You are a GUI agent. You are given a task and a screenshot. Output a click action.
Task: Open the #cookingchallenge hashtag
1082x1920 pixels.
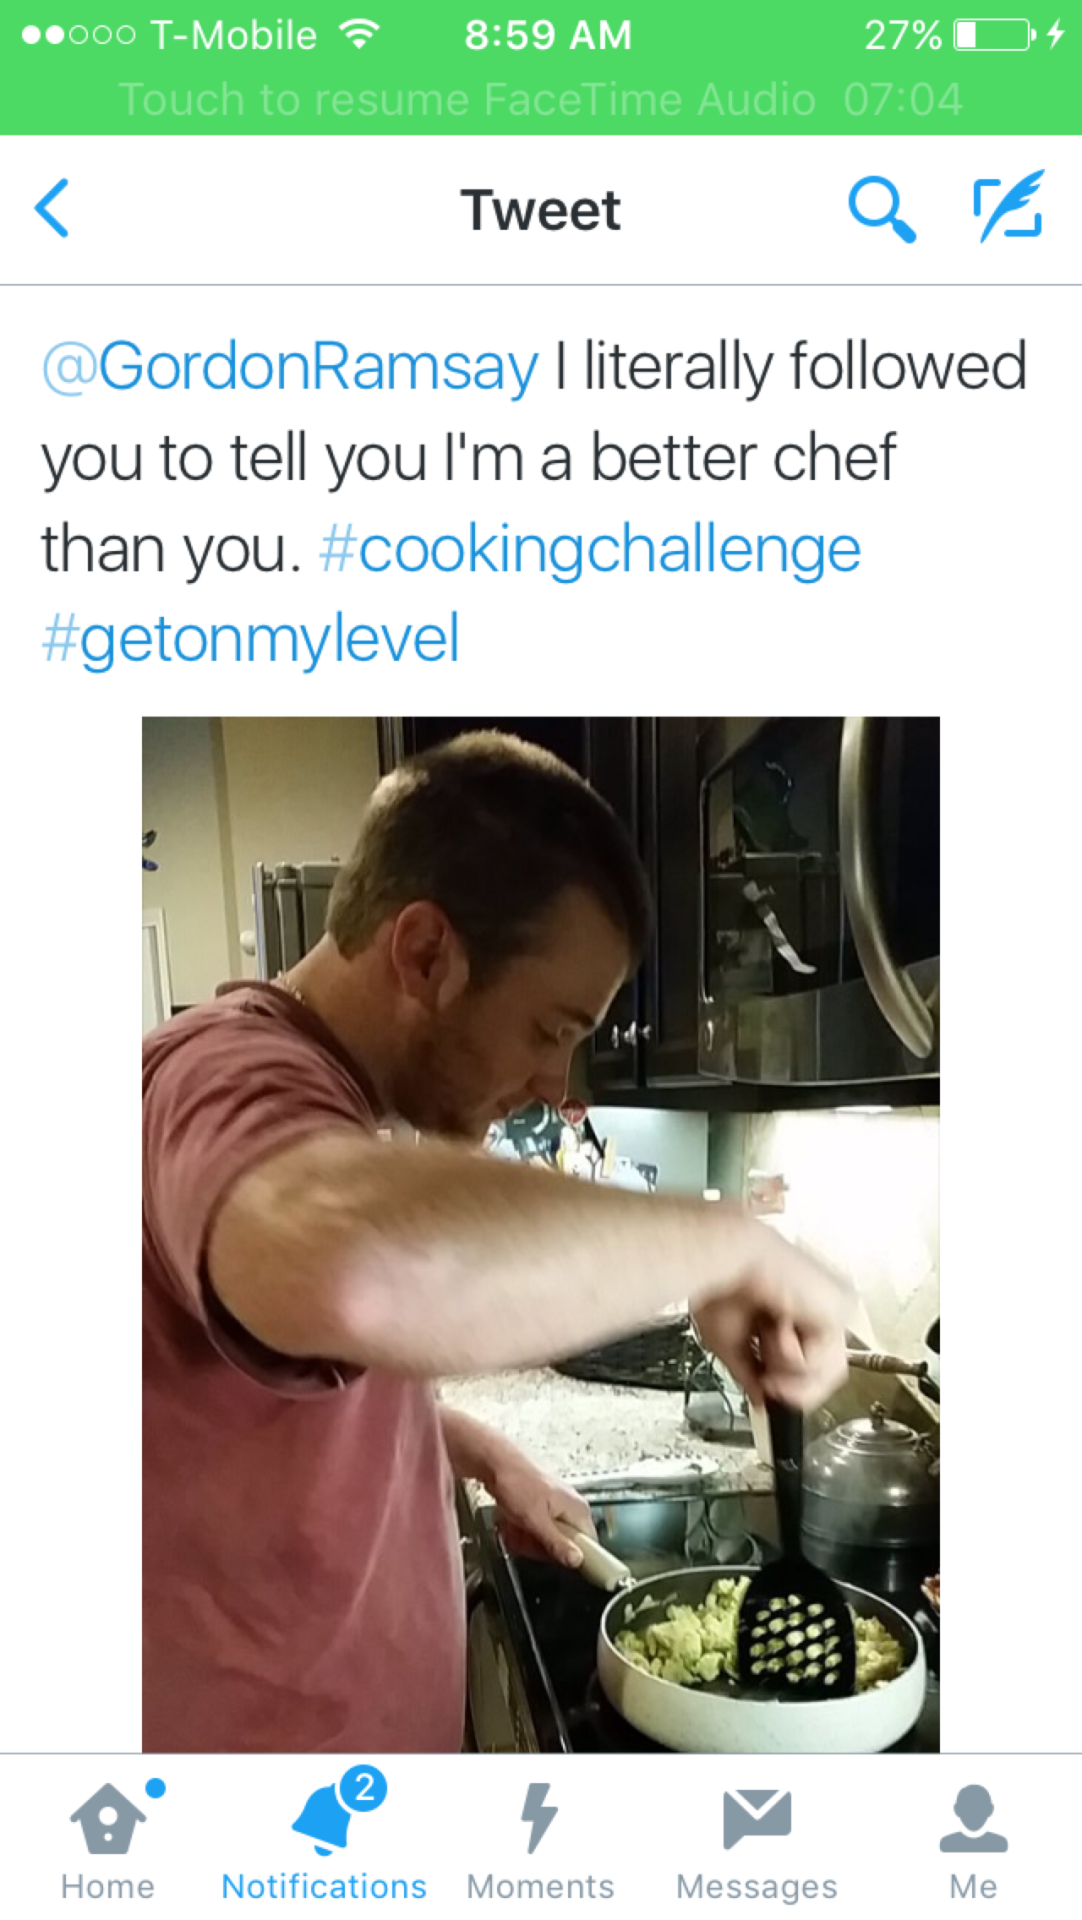(590, 550)
